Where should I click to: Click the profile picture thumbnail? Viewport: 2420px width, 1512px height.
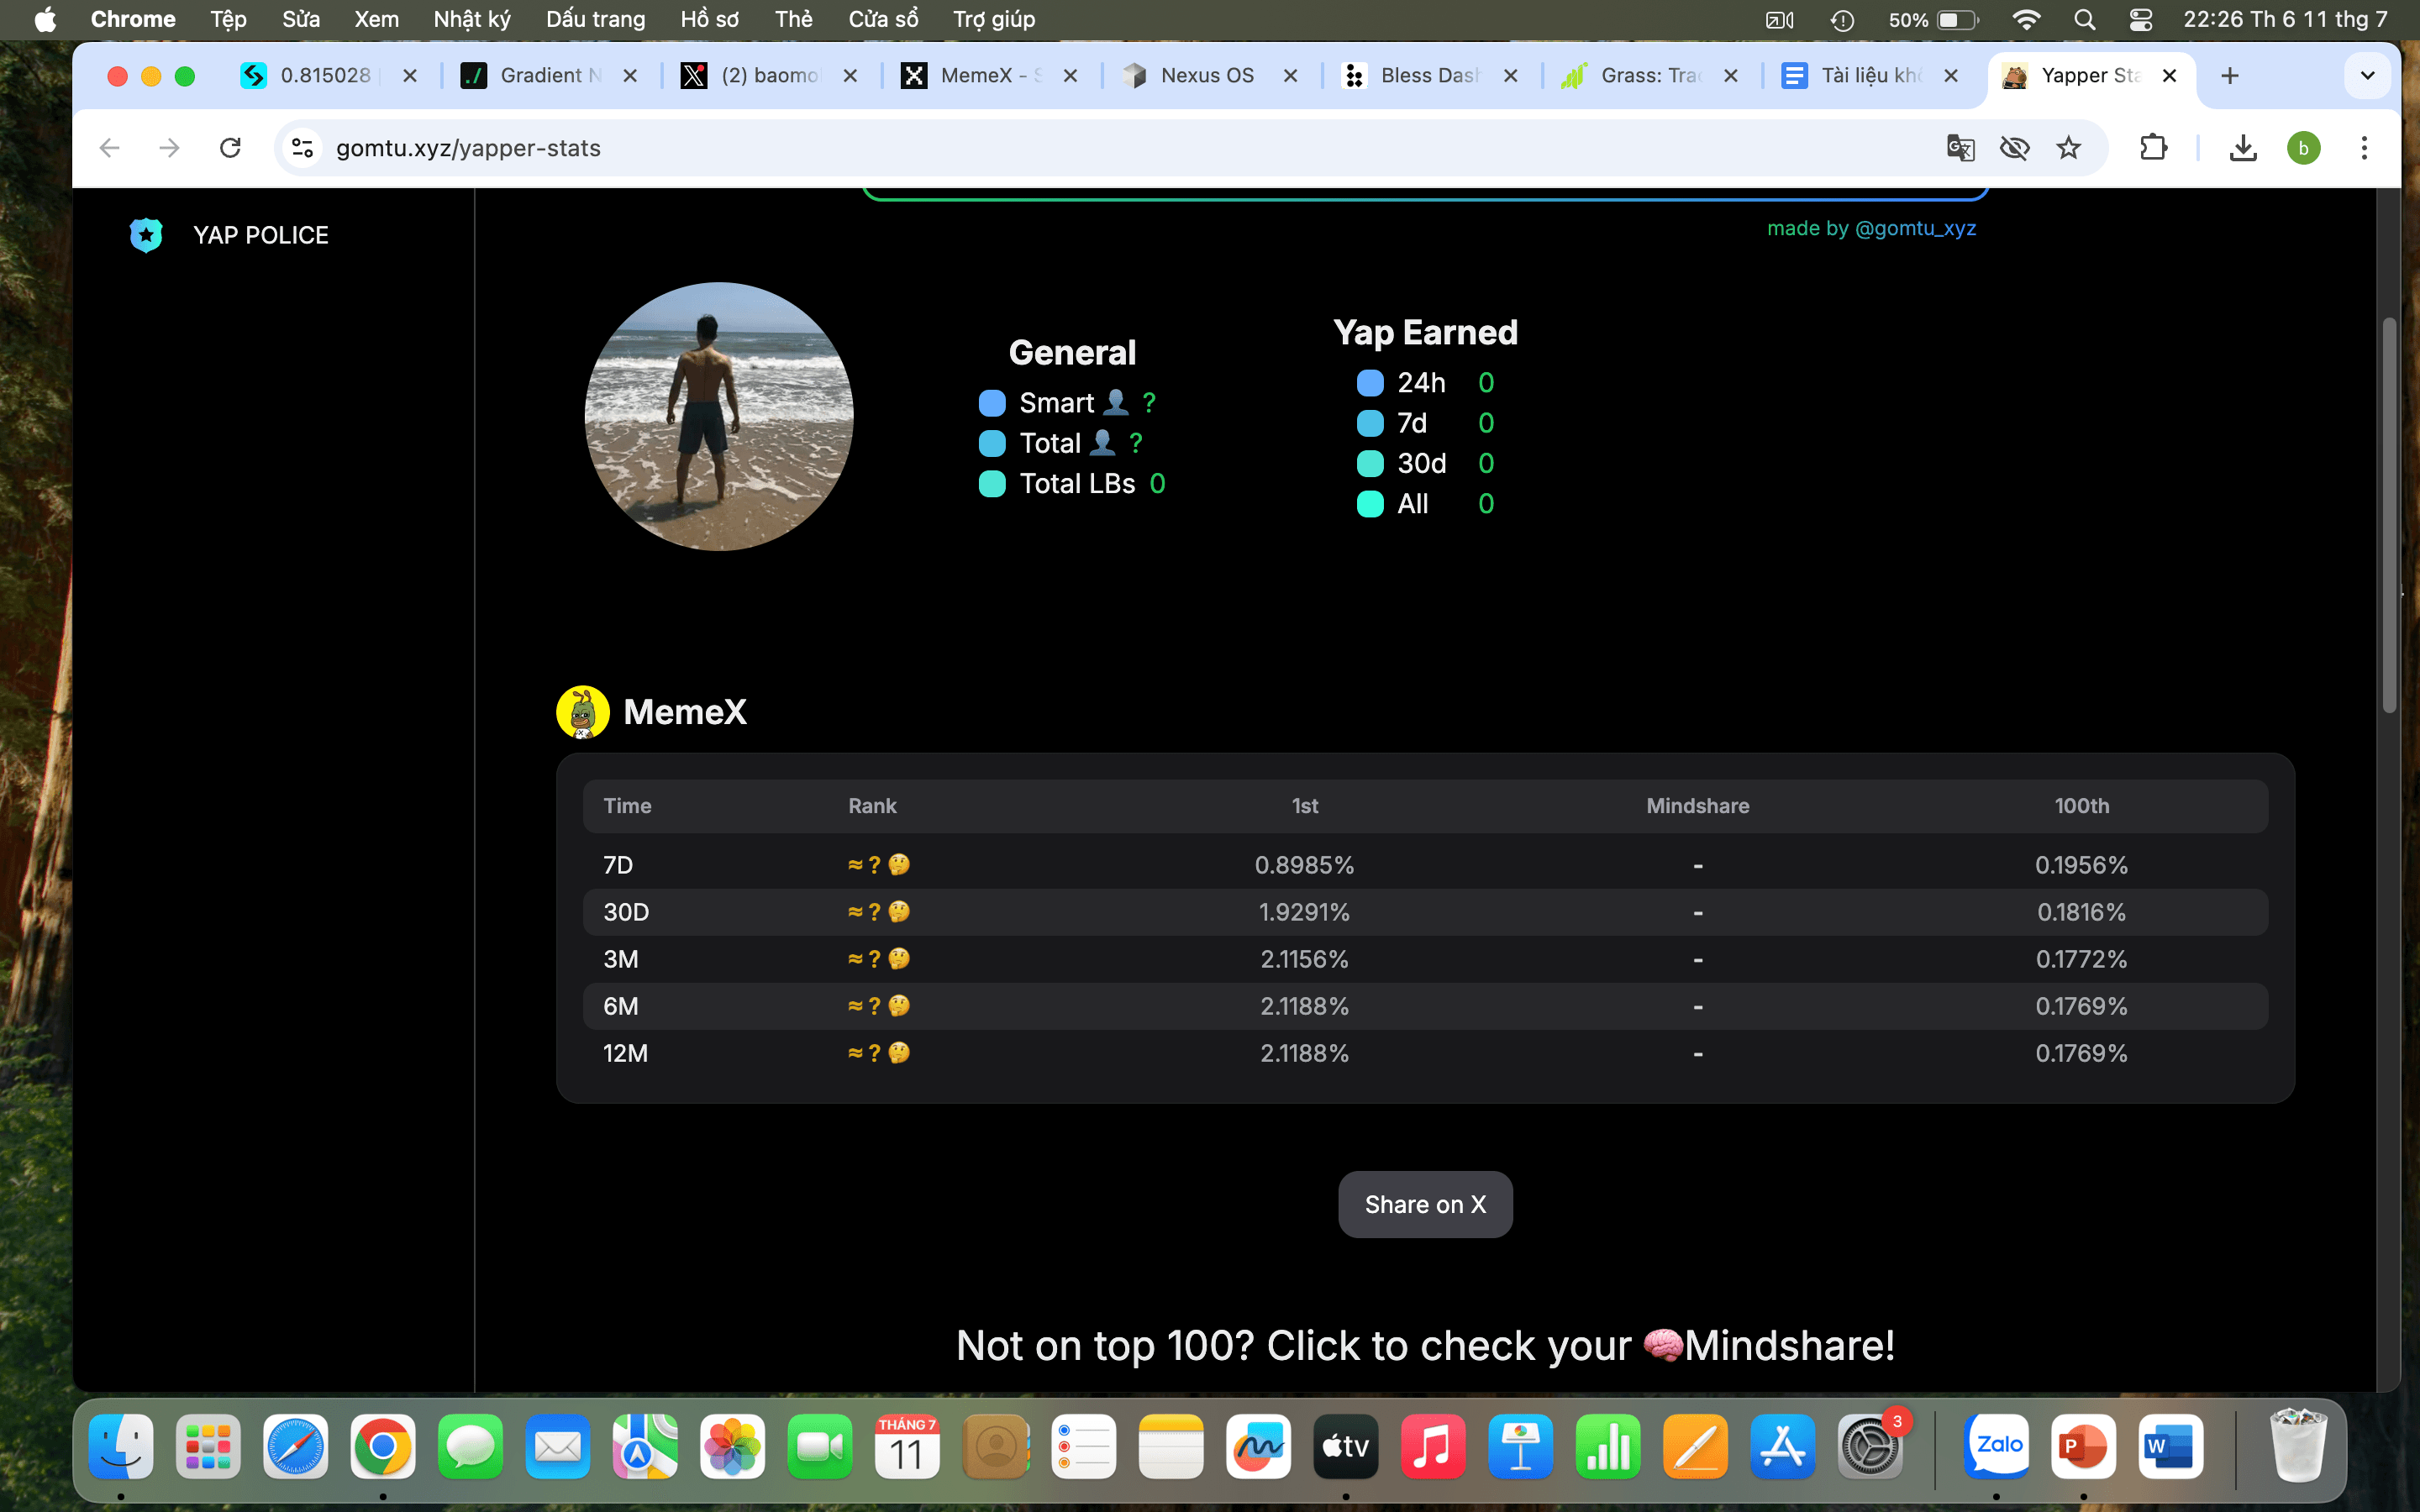click(718, 416)
